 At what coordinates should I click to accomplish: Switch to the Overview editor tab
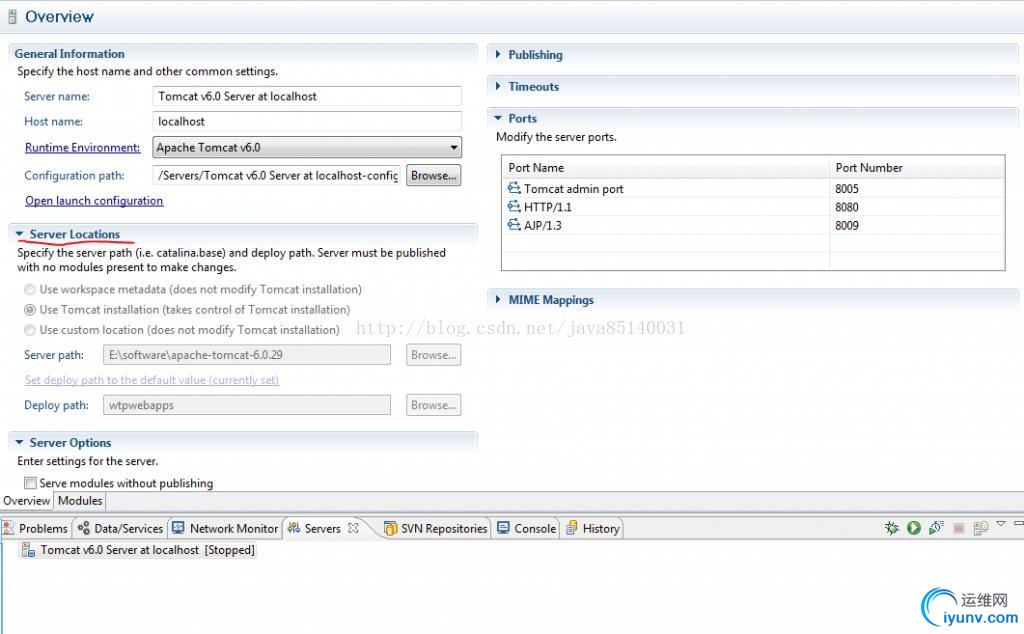pyautogui.click(x=26, y=501)
